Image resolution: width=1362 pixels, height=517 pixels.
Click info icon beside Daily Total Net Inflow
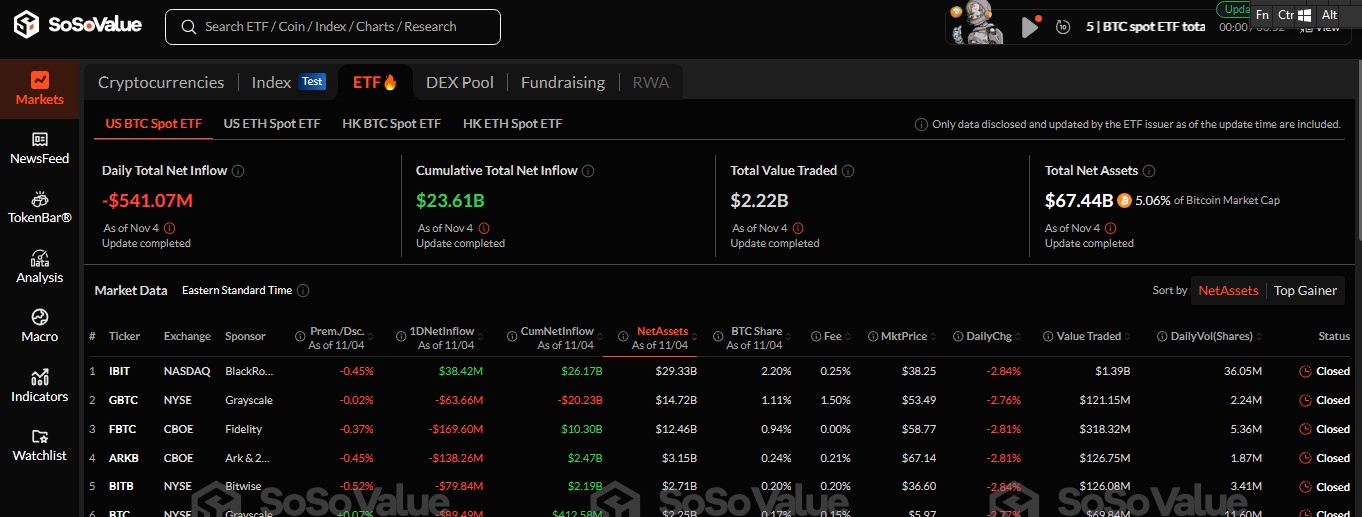[238, 171]
